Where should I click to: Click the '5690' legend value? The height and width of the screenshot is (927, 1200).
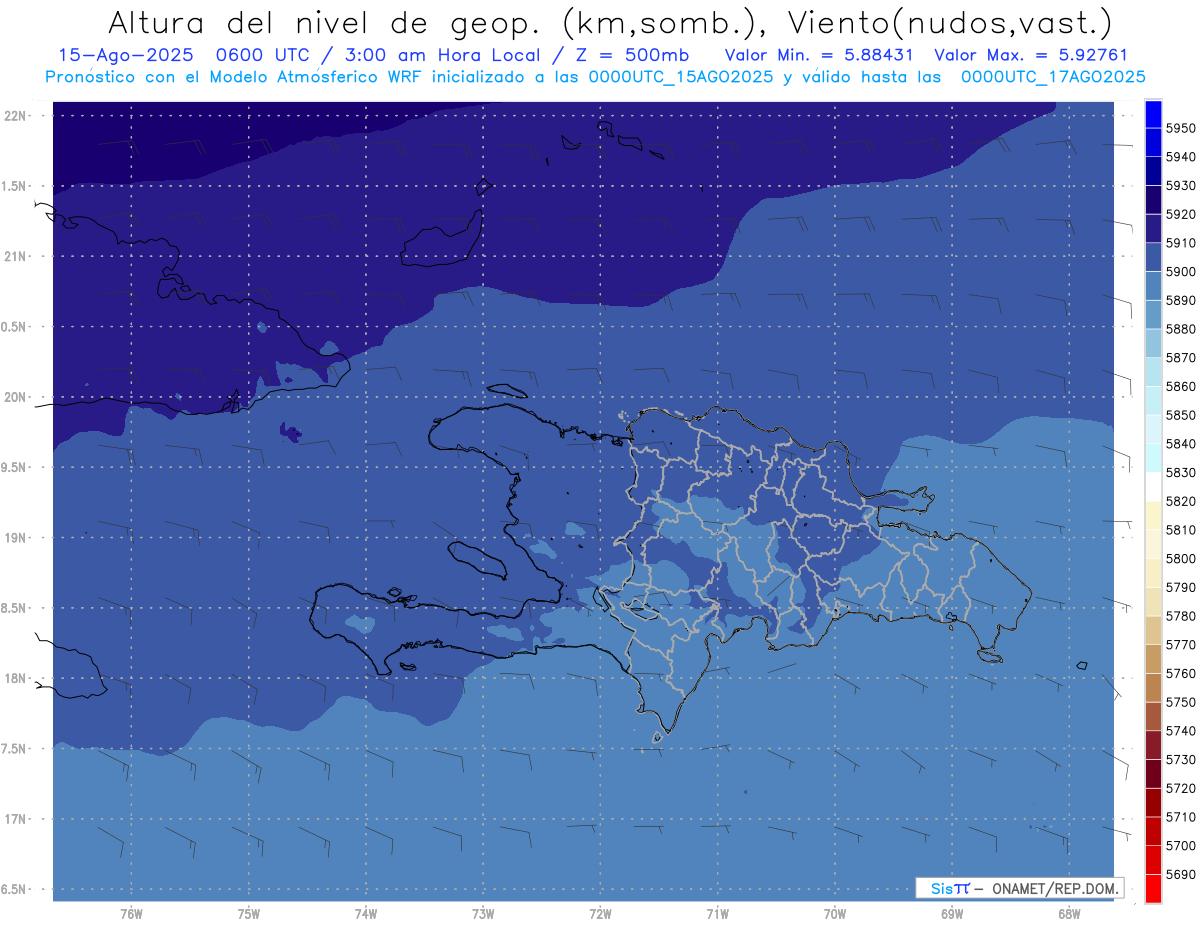[1181, 874]
